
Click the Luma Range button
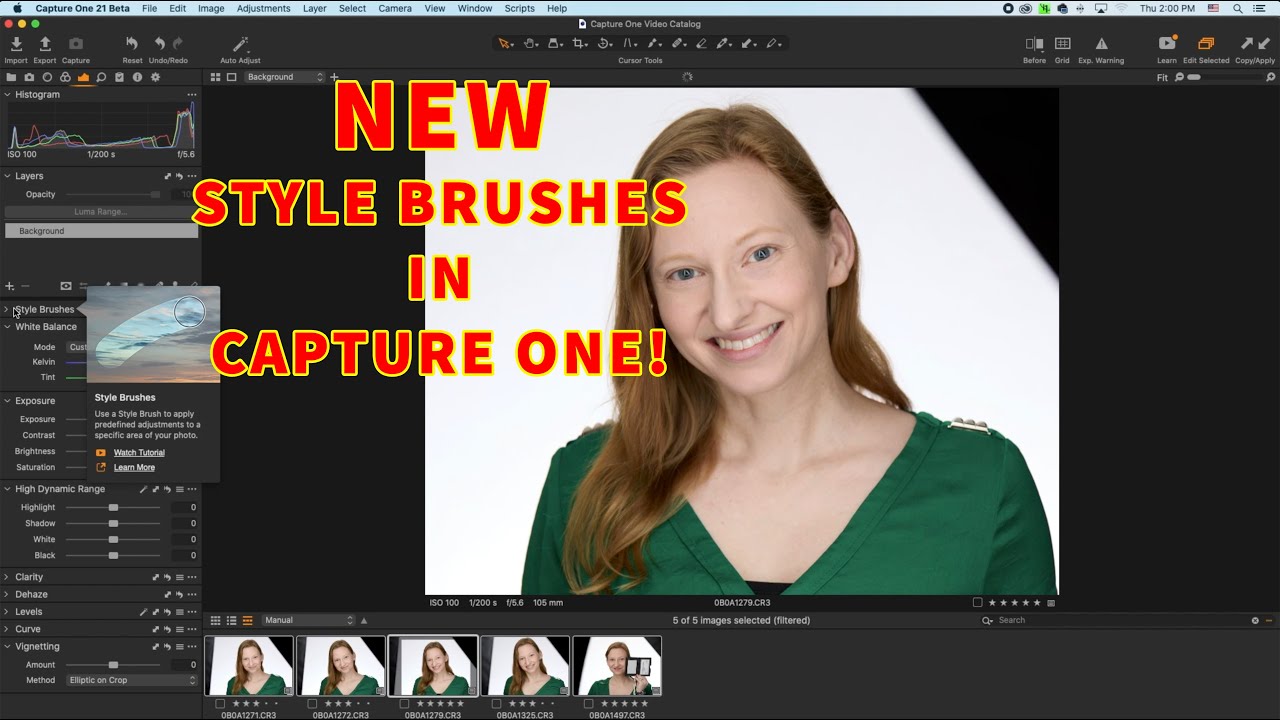100,212
